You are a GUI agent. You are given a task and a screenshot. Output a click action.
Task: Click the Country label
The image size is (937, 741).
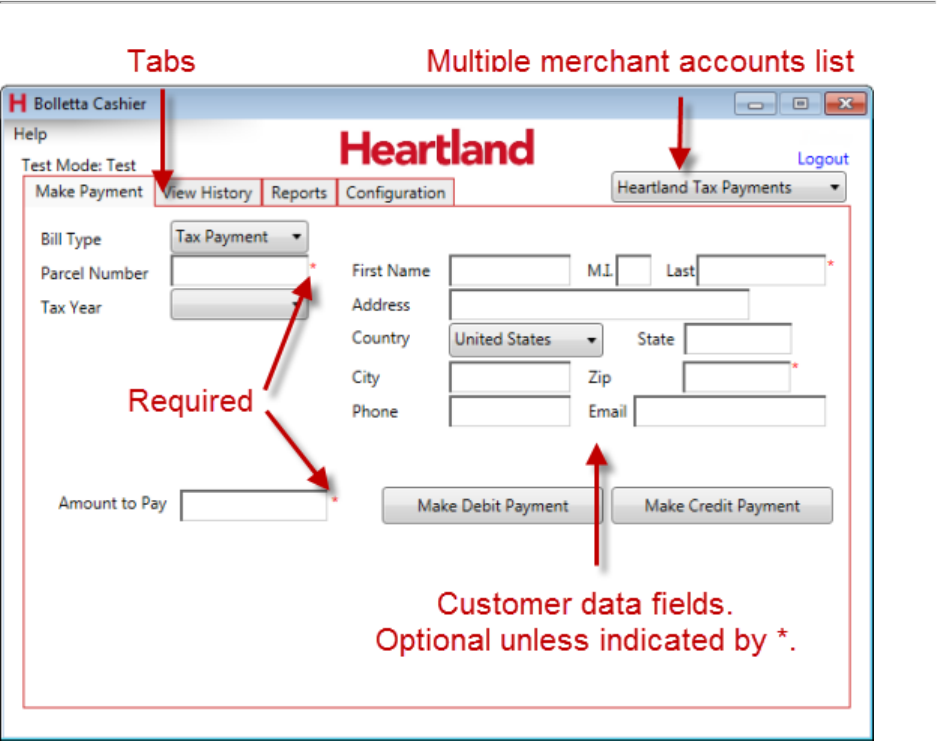(x=381, y=338)
